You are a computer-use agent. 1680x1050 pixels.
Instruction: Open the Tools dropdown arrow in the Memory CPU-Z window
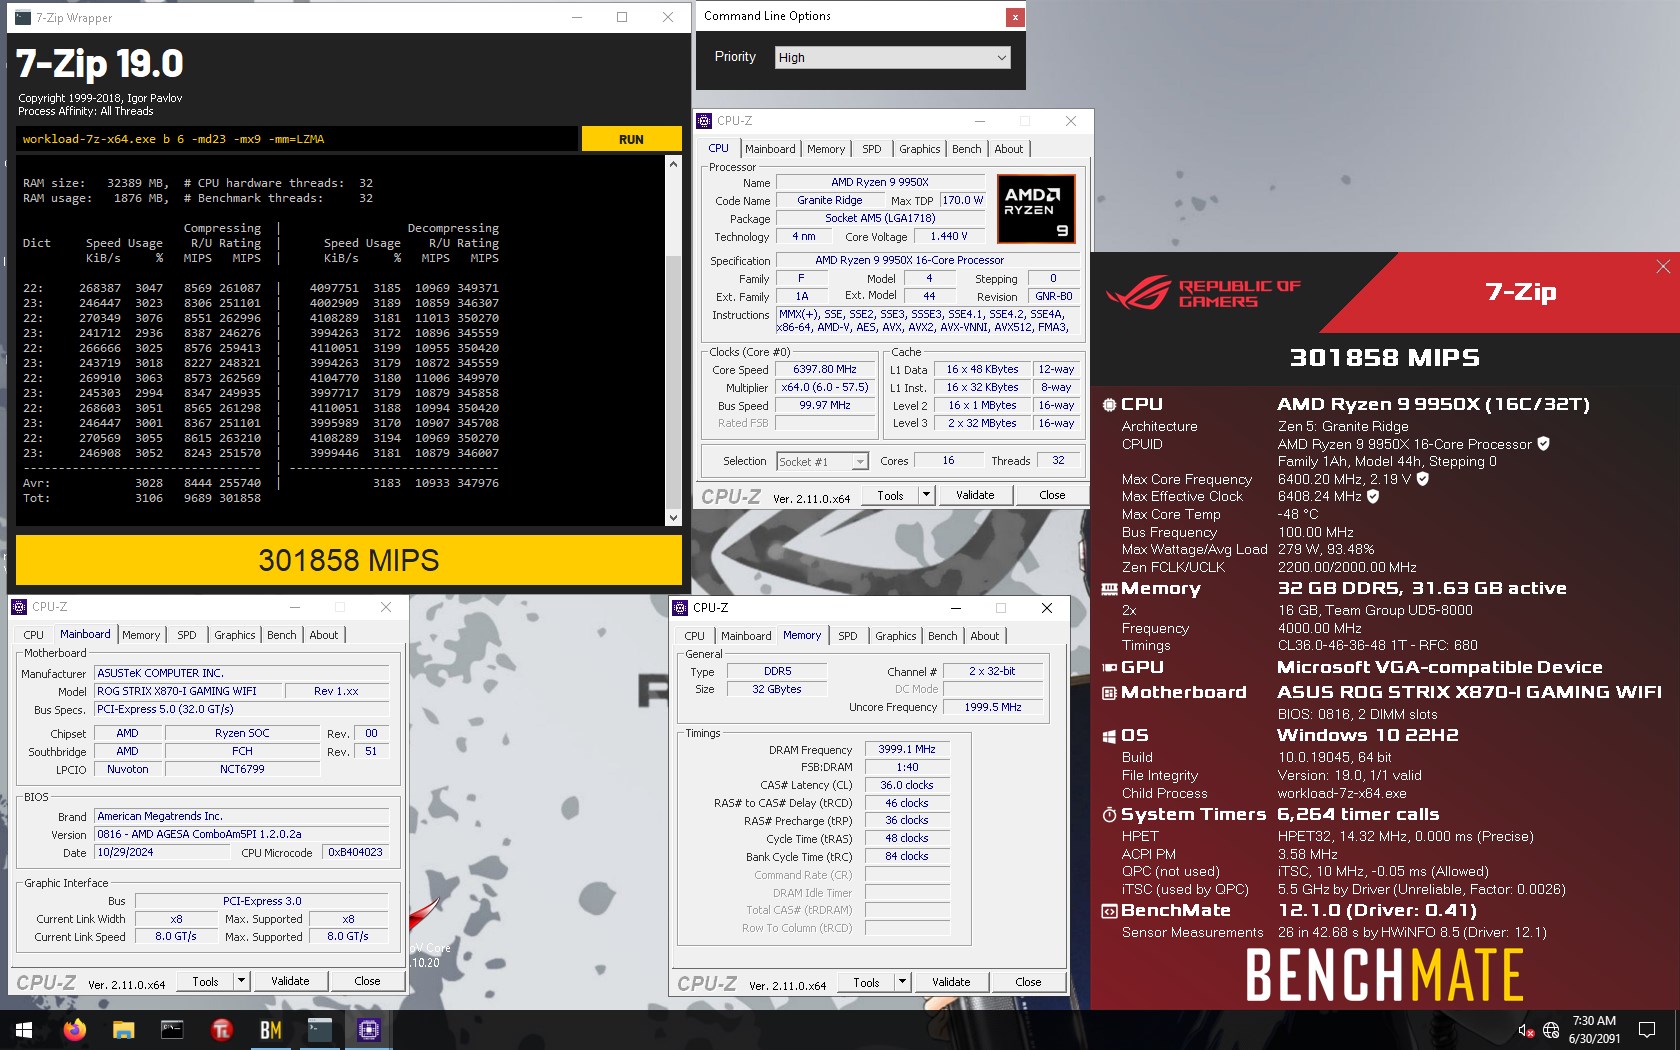click(902, 983)
